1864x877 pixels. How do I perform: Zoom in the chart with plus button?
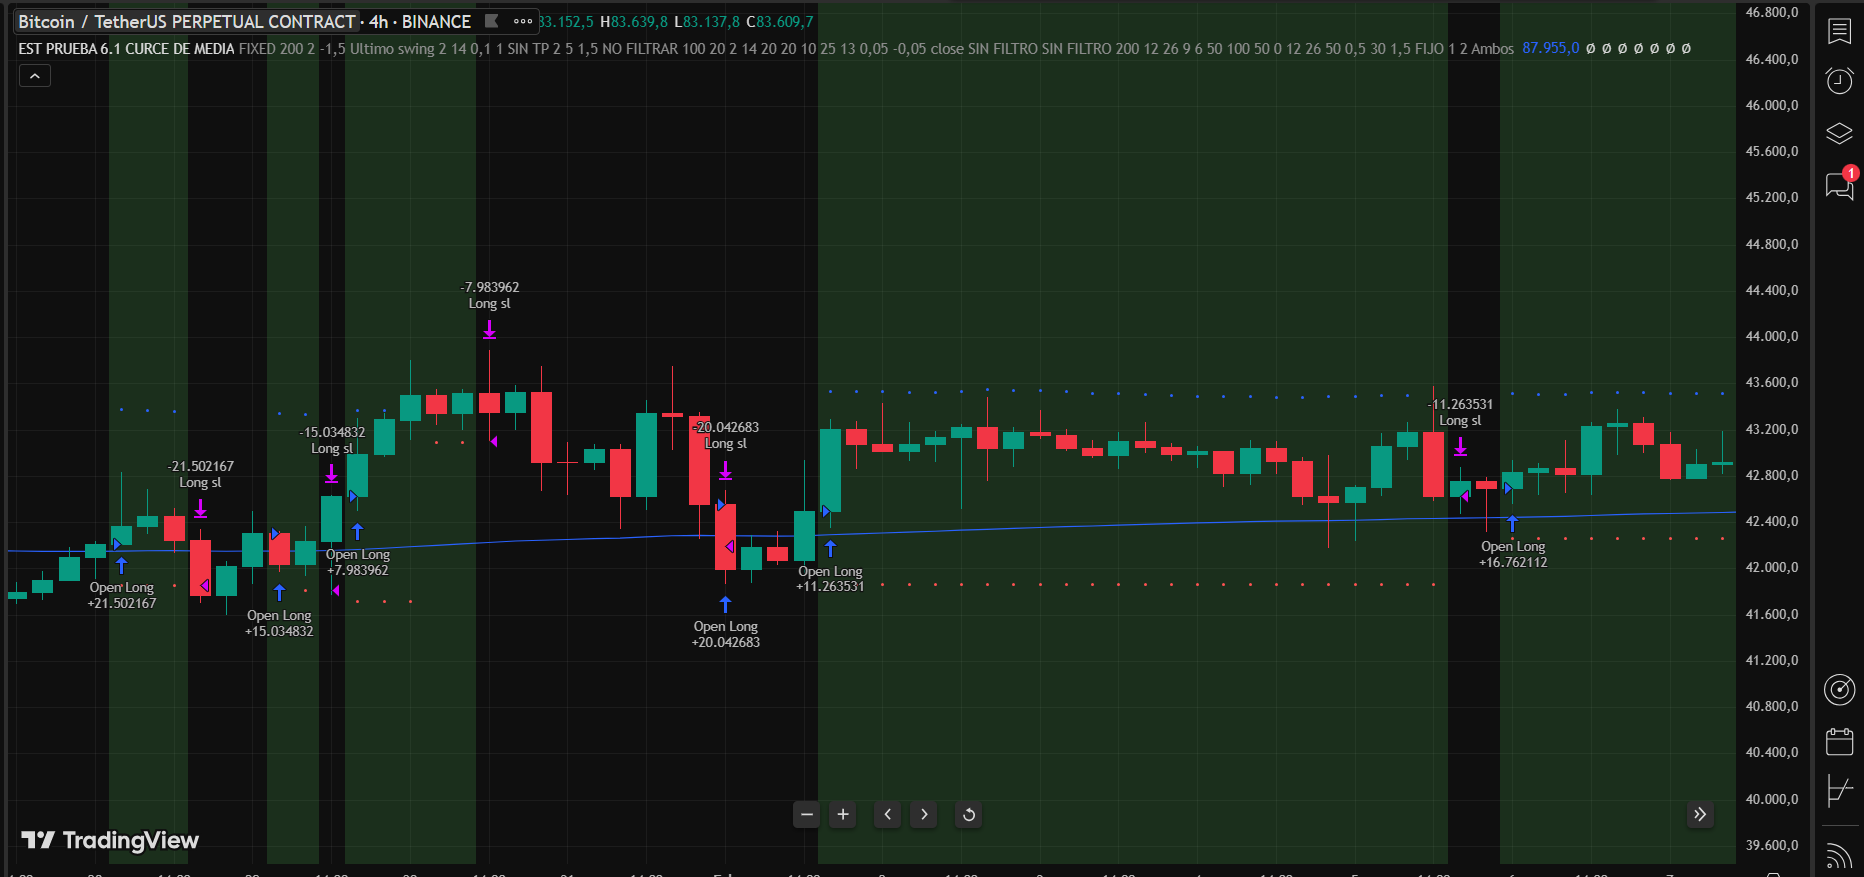click(843, 814)
